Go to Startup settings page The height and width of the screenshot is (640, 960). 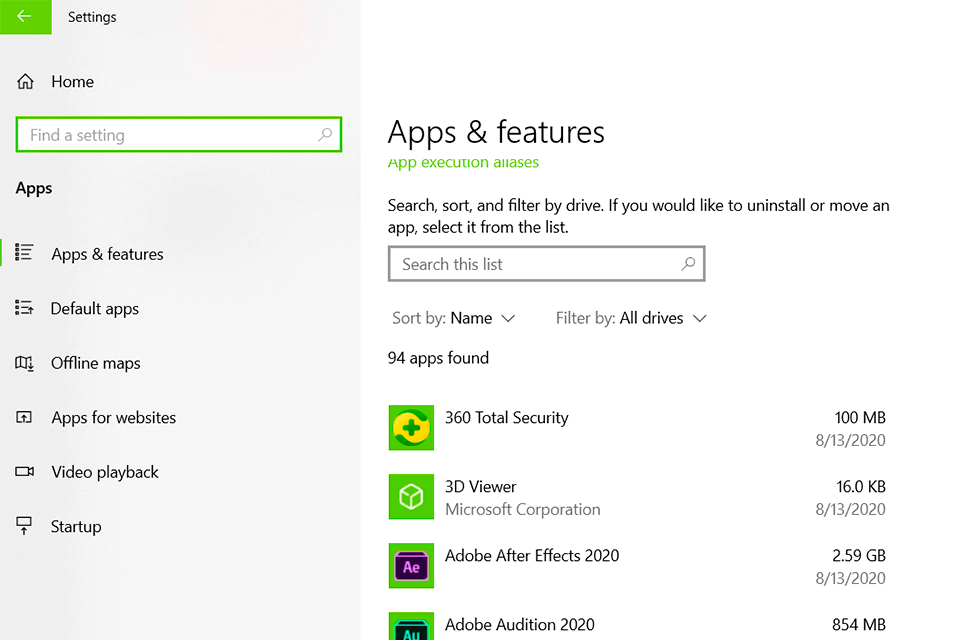coord(76,526)
